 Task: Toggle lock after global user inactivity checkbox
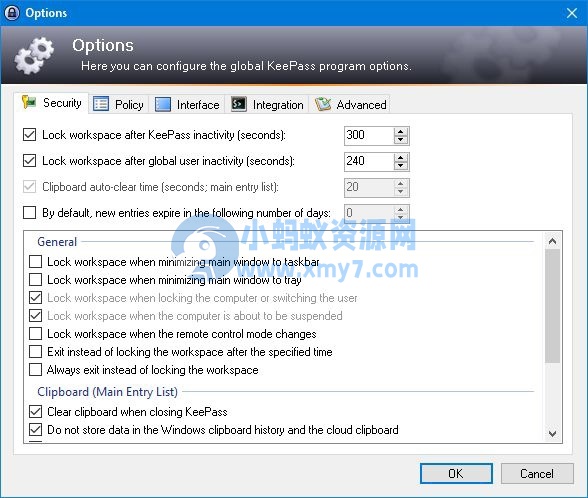30,161
